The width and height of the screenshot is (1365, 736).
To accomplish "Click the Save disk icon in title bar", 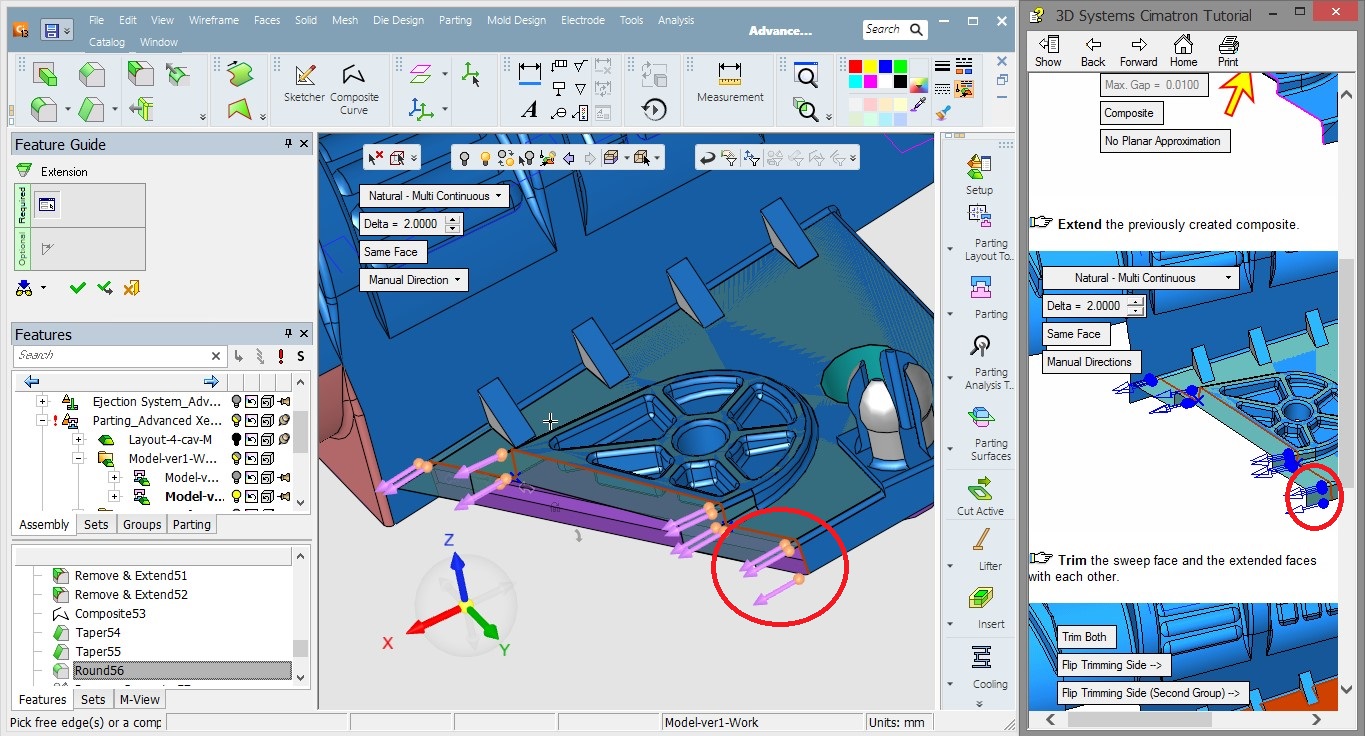I will click(50, 30).
